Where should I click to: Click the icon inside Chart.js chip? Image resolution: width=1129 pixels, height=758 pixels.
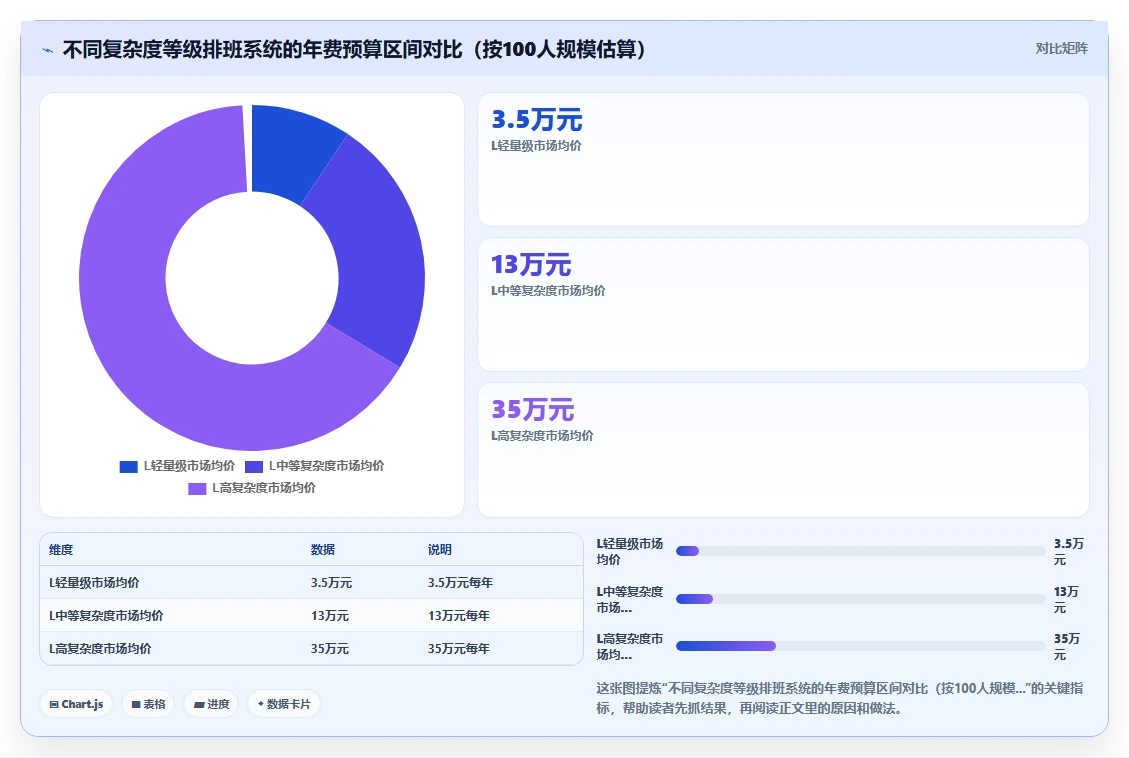pos(54,705)
